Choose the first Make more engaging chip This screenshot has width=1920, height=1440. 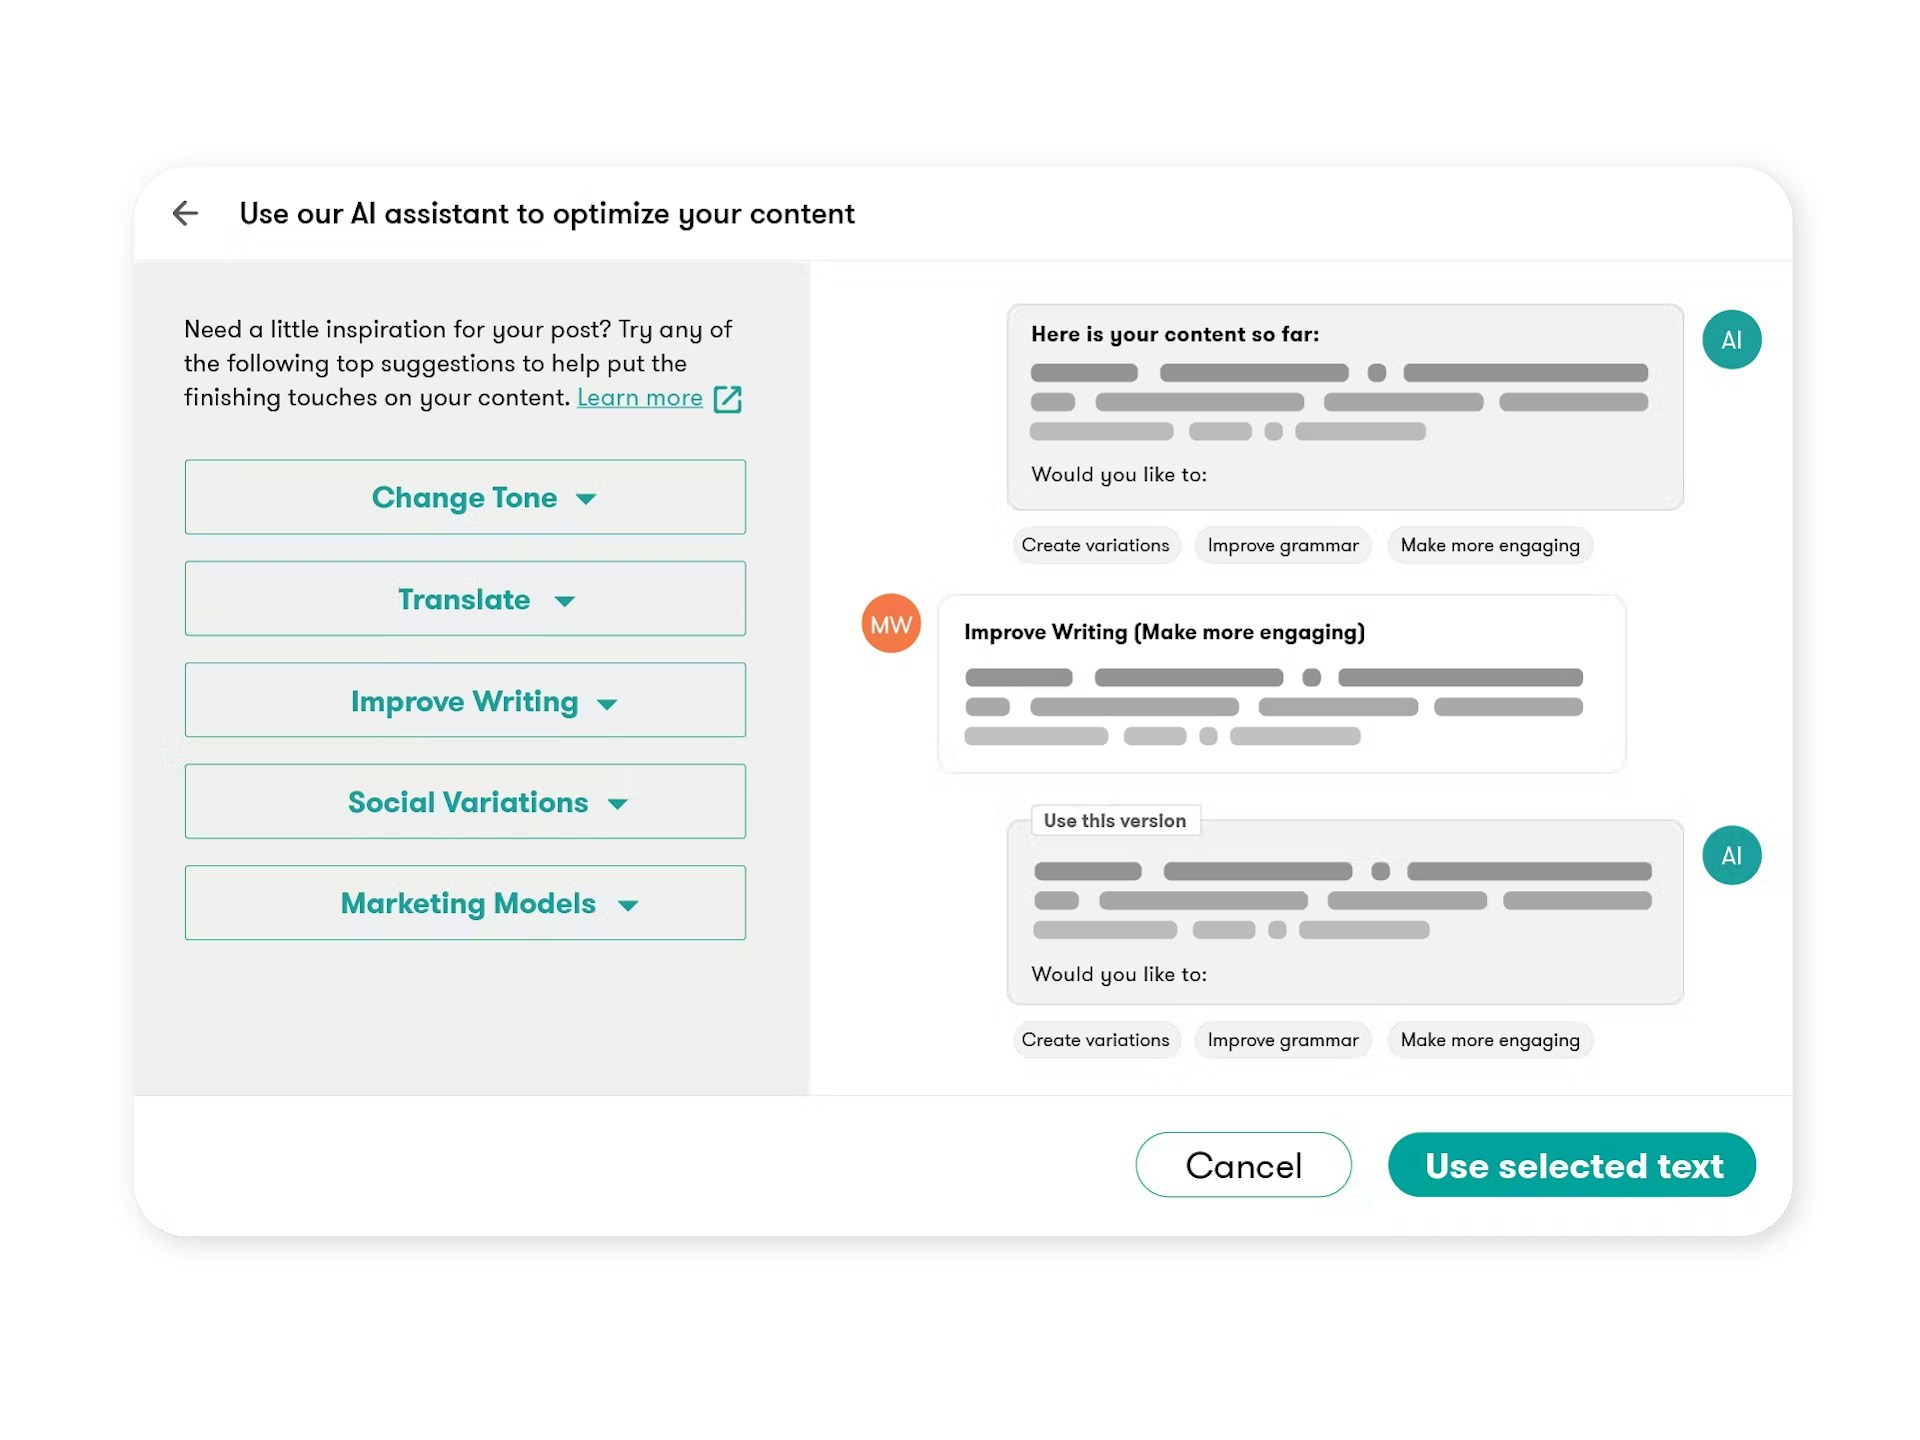tap(1490, 546)
